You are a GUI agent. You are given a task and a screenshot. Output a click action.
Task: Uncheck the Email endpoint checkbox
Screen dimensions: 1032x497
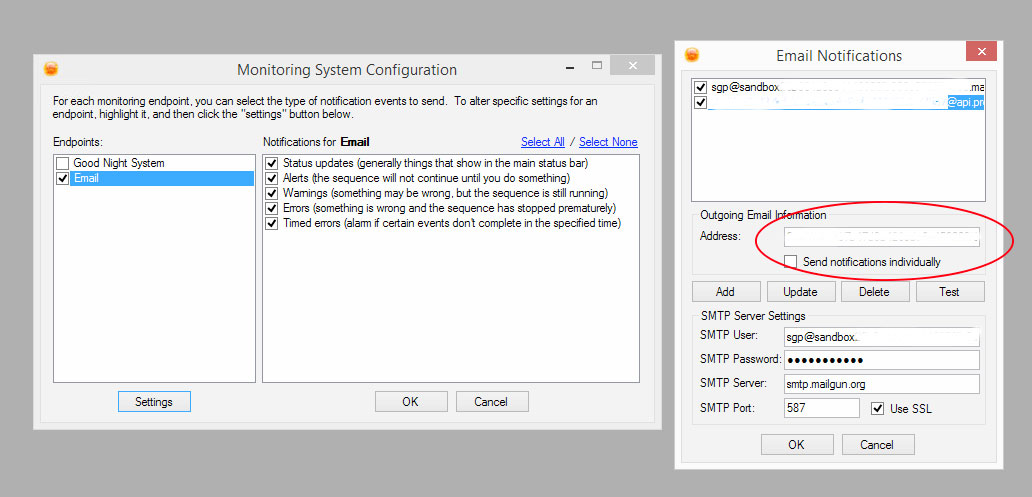pos(63,178)
